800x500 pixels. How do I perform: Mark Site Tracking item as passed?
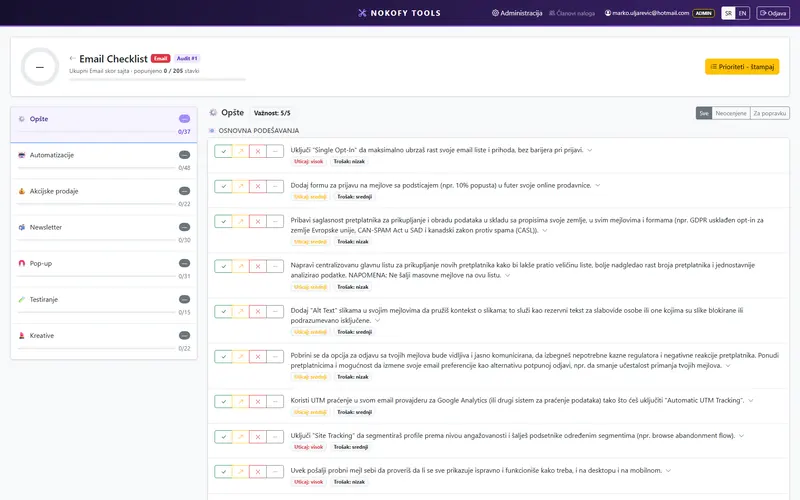[223, 437]
